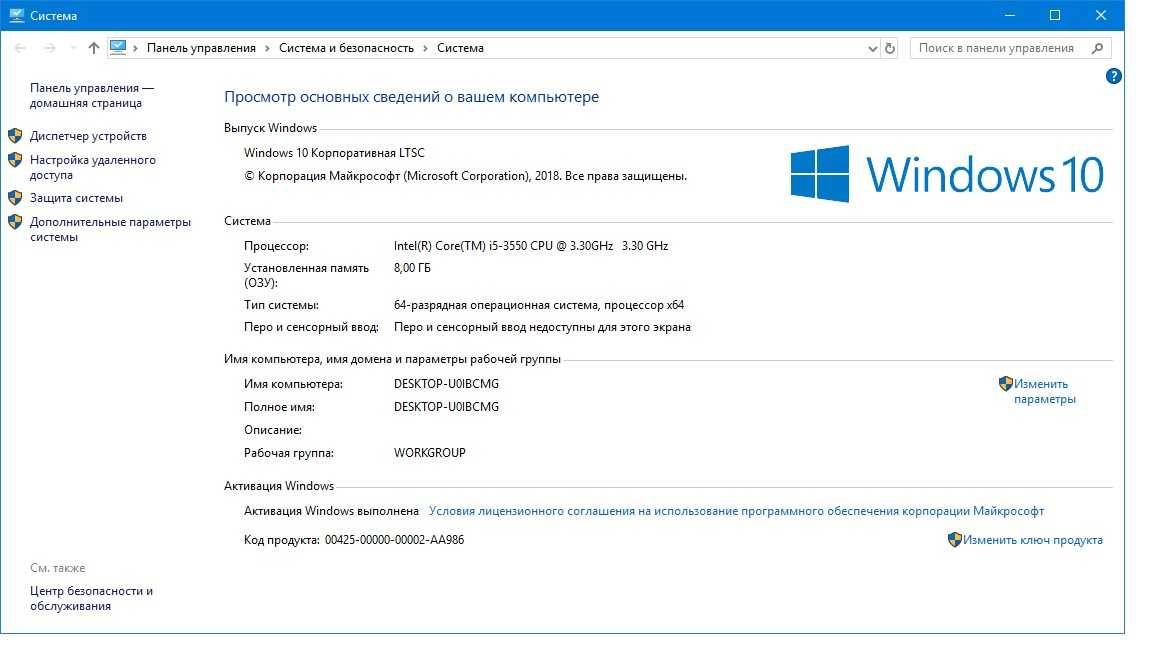Open the 'Система и безопасность' breadcrumb
Screen dimensions: 1152x648
[346, 48]
